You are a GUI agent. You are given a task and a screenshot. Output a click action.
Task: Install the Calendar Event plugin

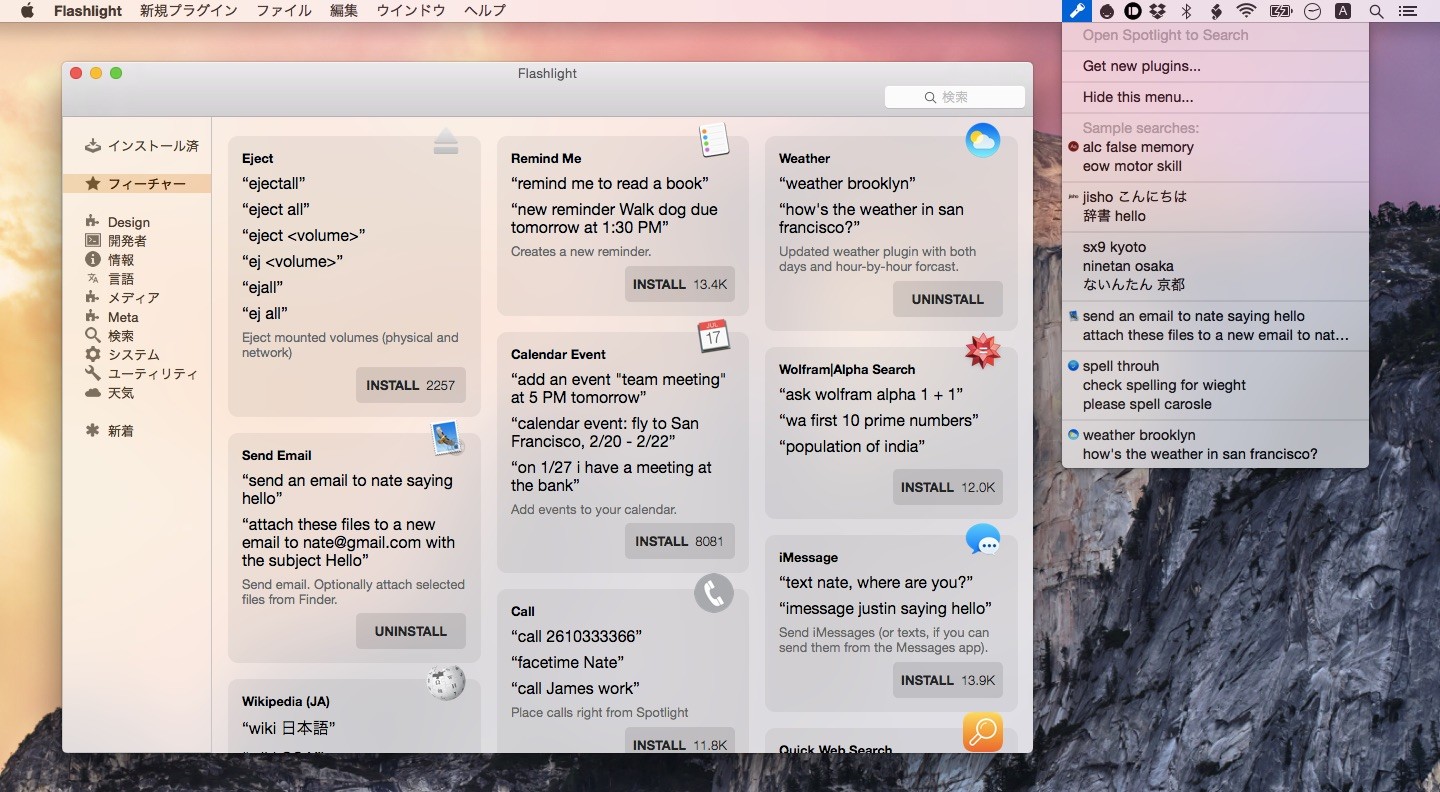click(x=680, y=541)
